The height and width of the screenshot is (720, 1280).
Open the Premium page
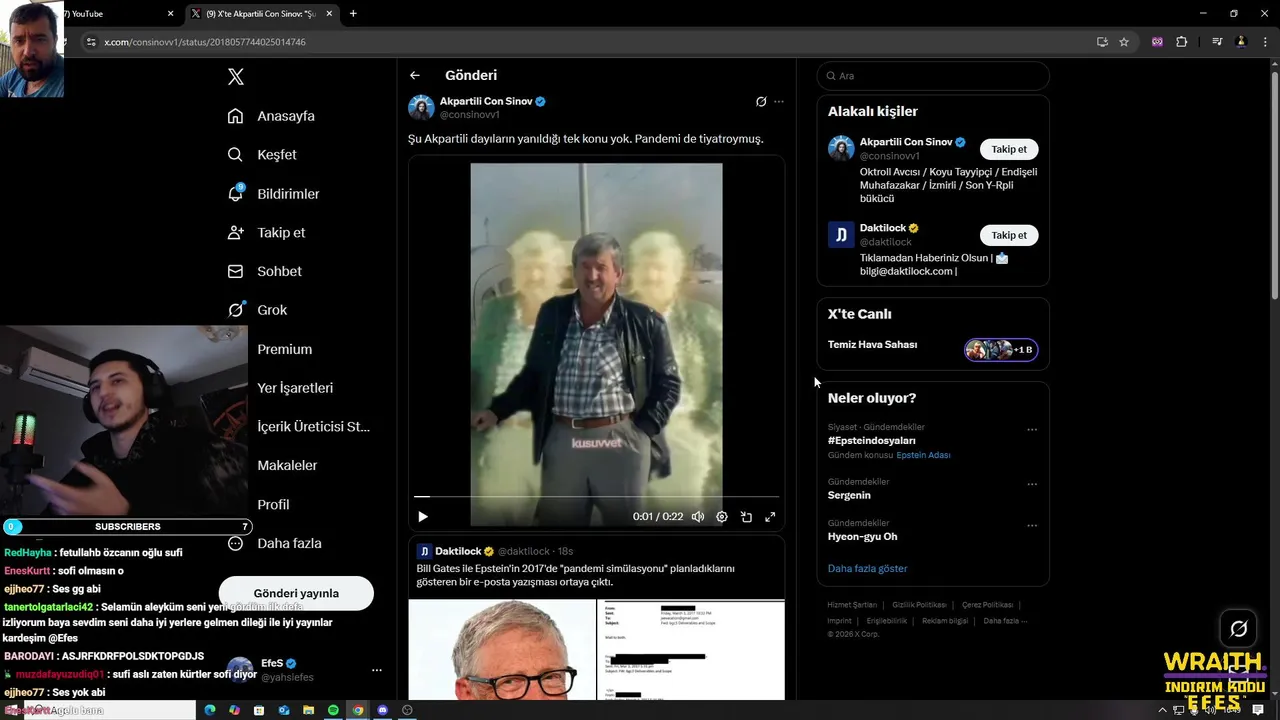pos(284,349)
